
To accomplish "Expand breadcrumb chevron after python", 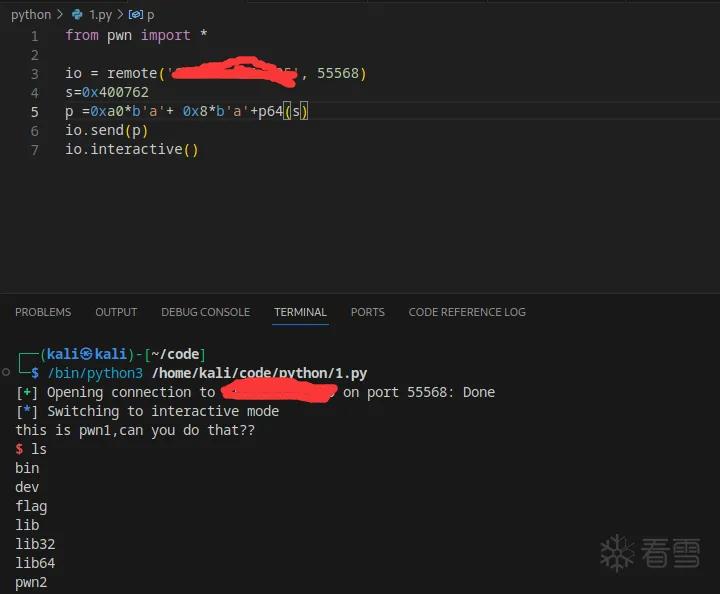I will tap(60, 15).
